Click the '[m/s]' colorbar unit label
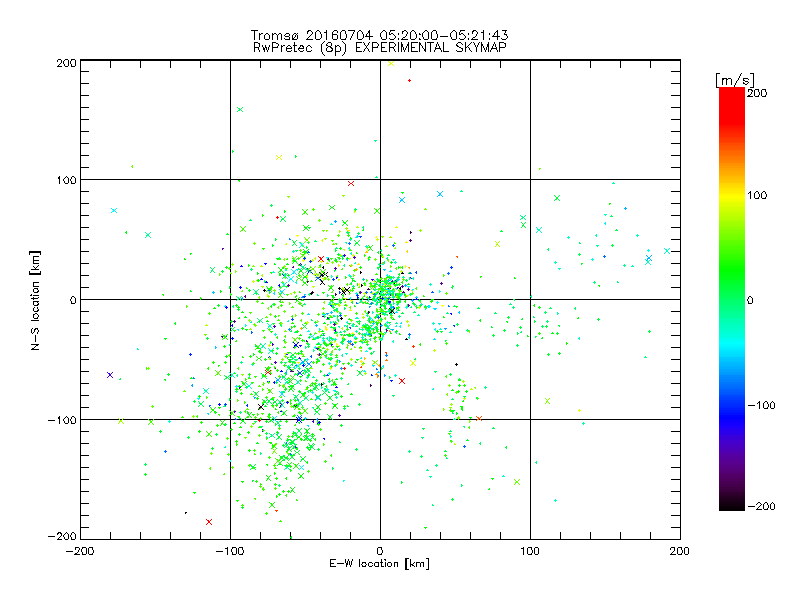The image size is (800, 600). pyautogui.click(x=734, y=80)
